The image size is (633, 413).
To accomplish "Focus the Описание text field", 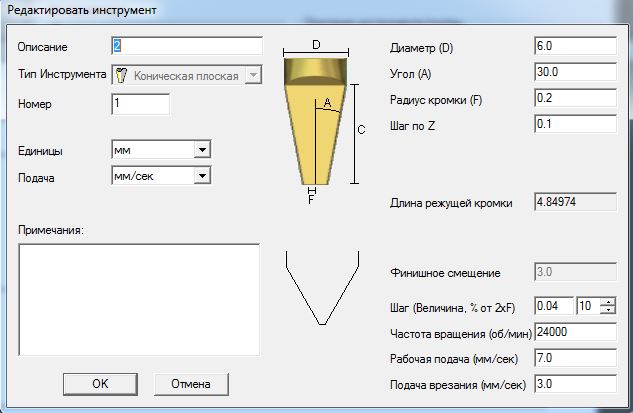I will pos(186,46).
